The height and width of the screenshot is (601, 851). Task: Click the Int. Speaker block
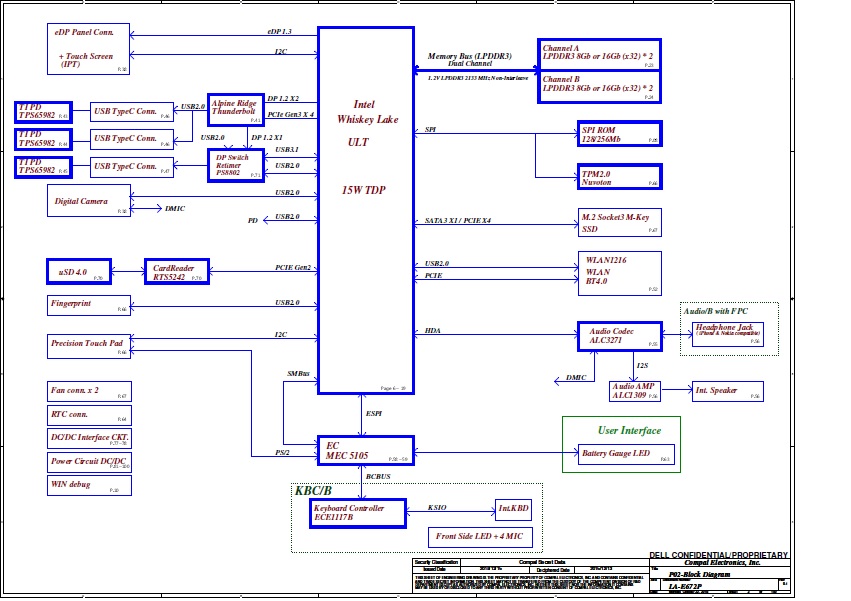727,391
